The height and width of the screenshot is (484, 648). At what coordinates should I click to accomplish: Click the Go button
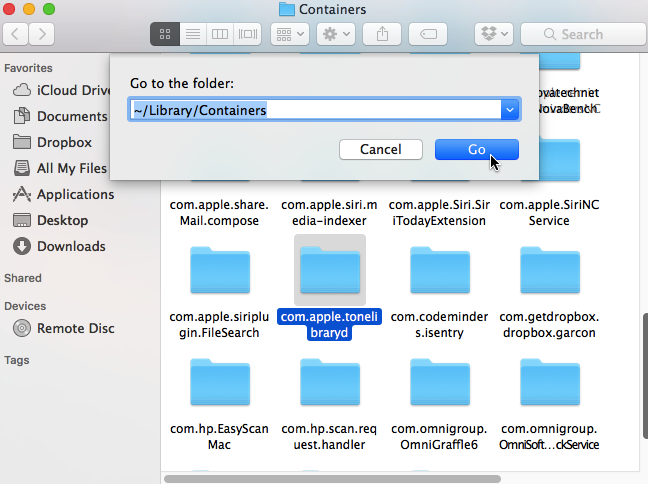[476, 149]
